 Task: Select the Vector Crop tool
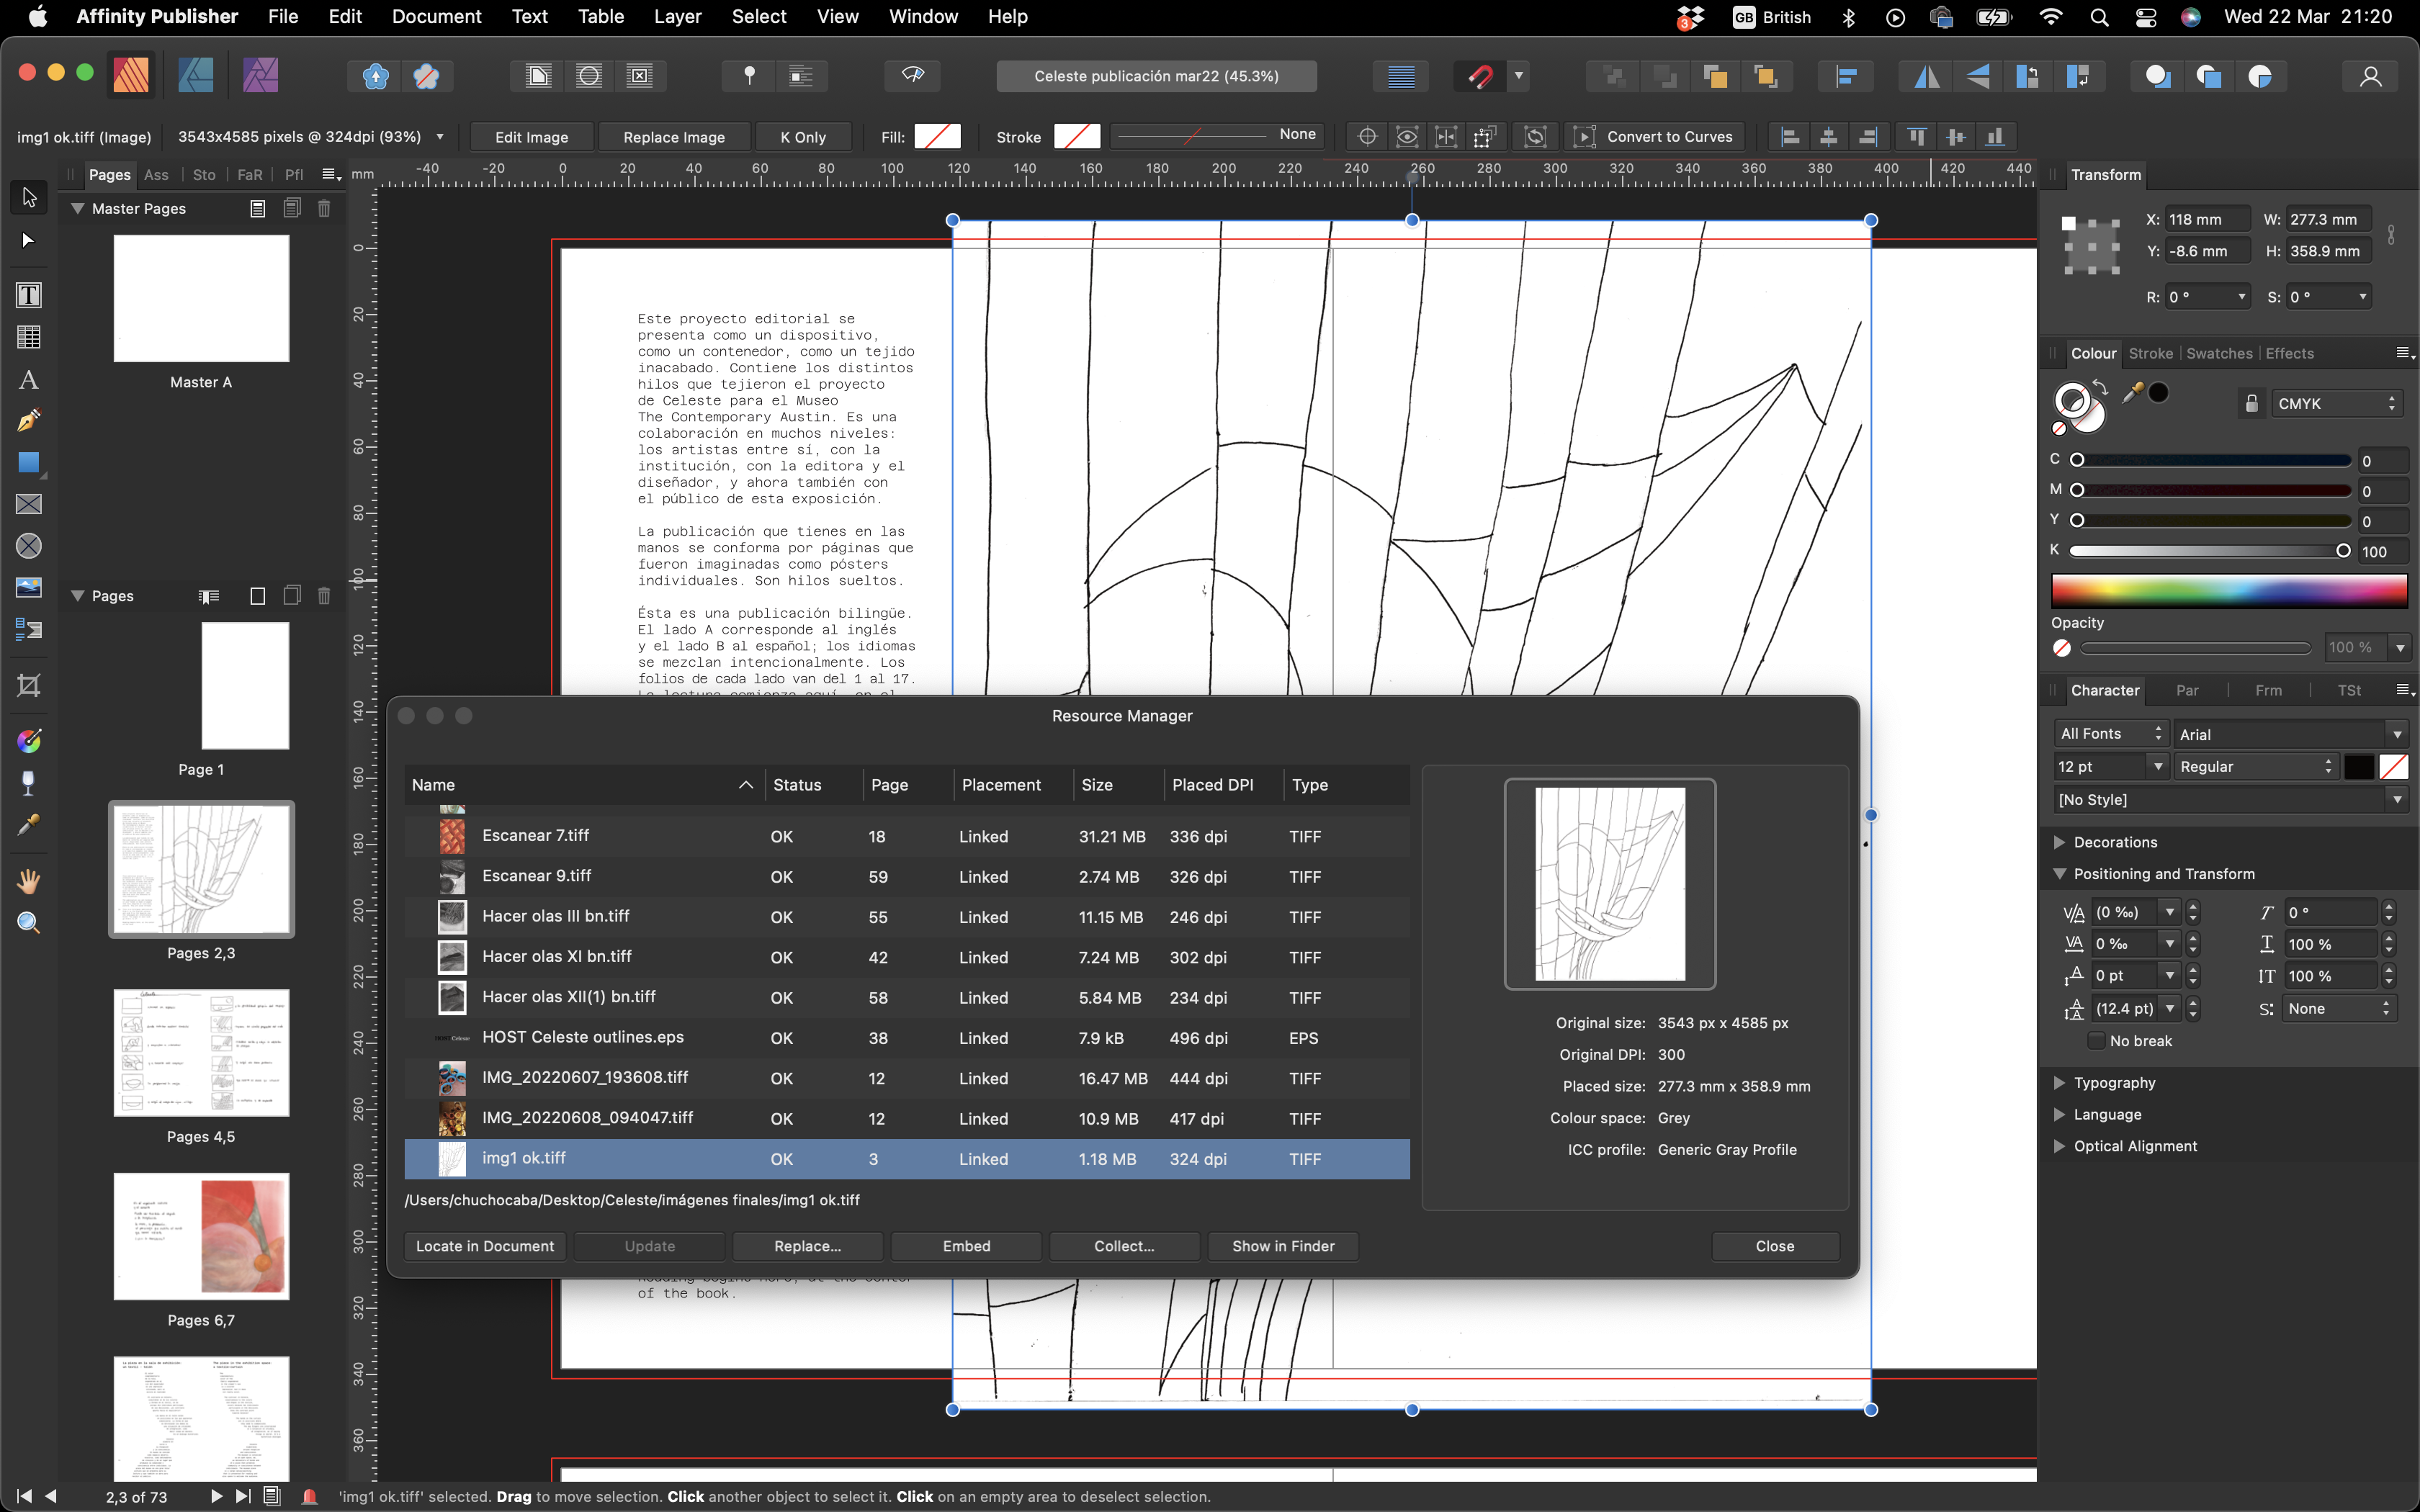tap(28, 686)
